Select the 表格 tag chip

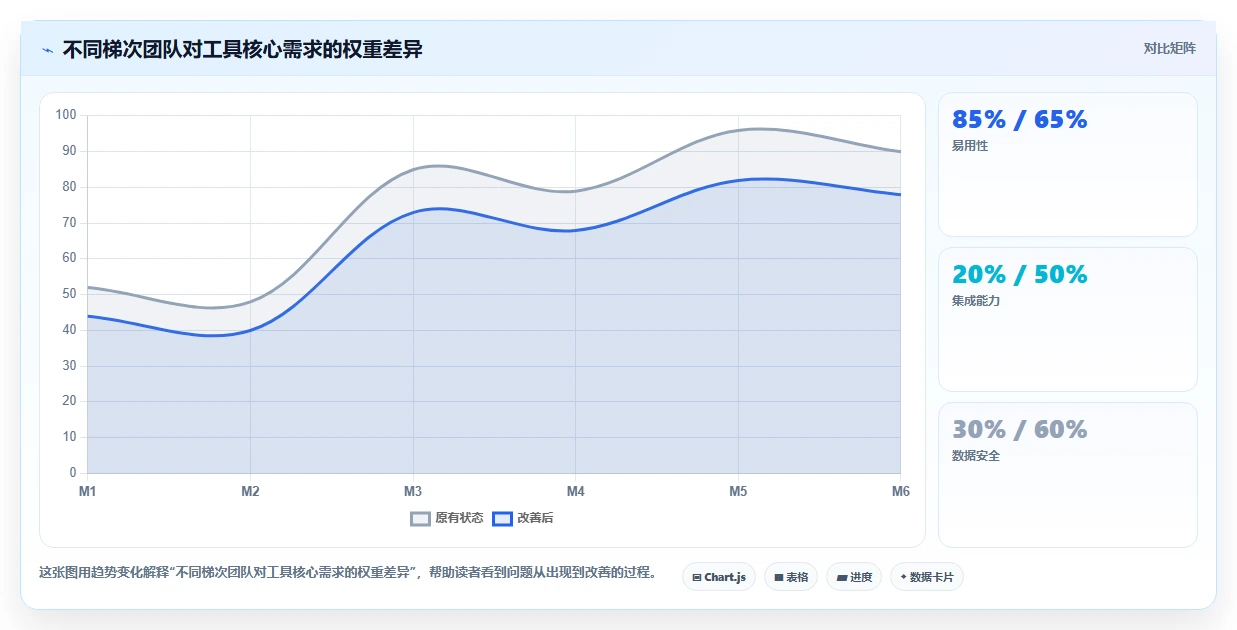coord(791,577)
